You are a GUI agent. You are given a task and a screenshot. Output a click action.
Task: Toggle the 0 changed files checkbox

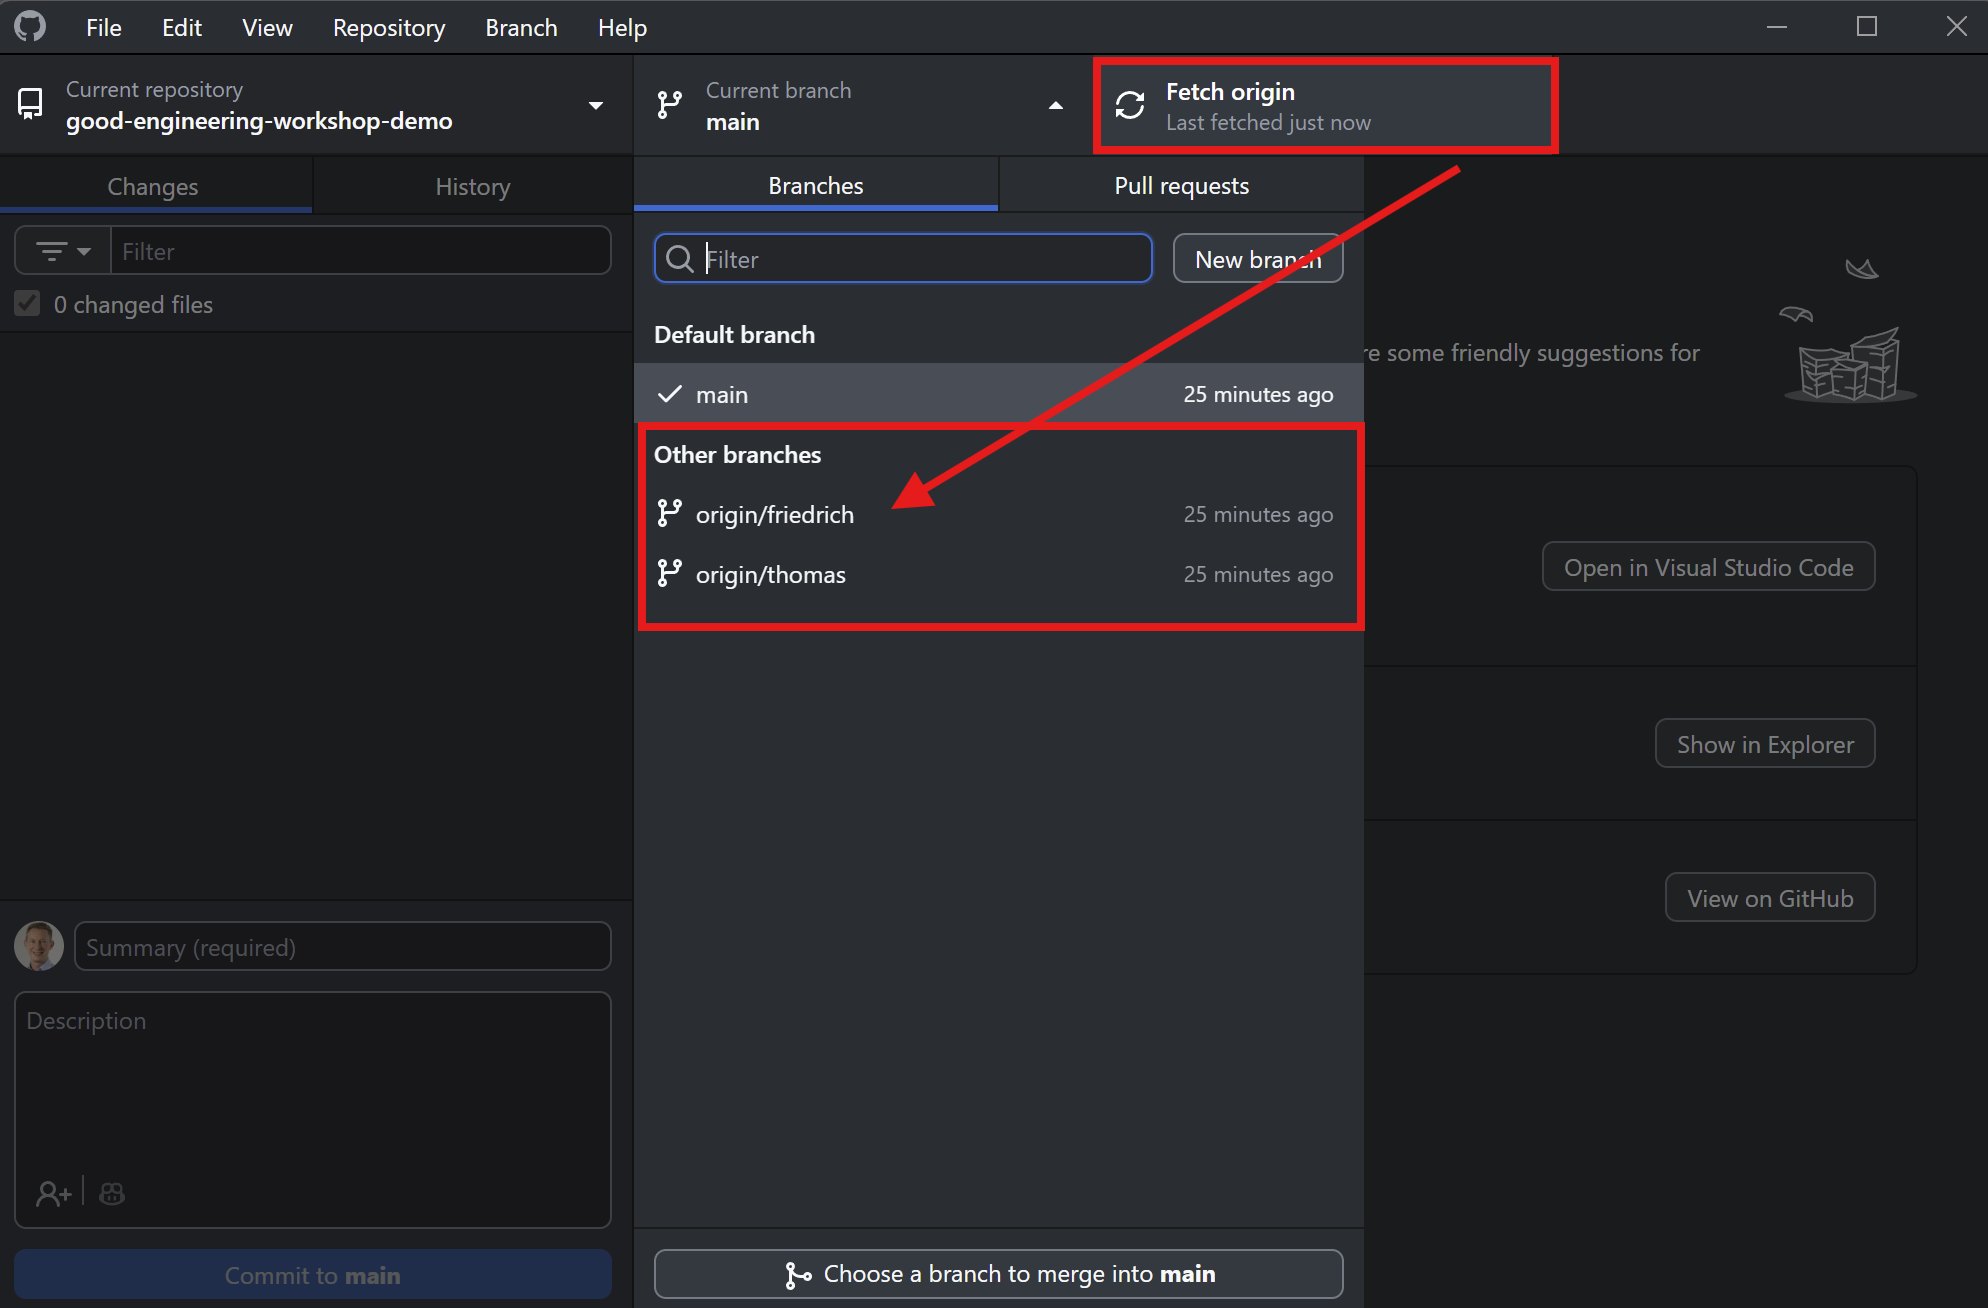pos(28,304)
